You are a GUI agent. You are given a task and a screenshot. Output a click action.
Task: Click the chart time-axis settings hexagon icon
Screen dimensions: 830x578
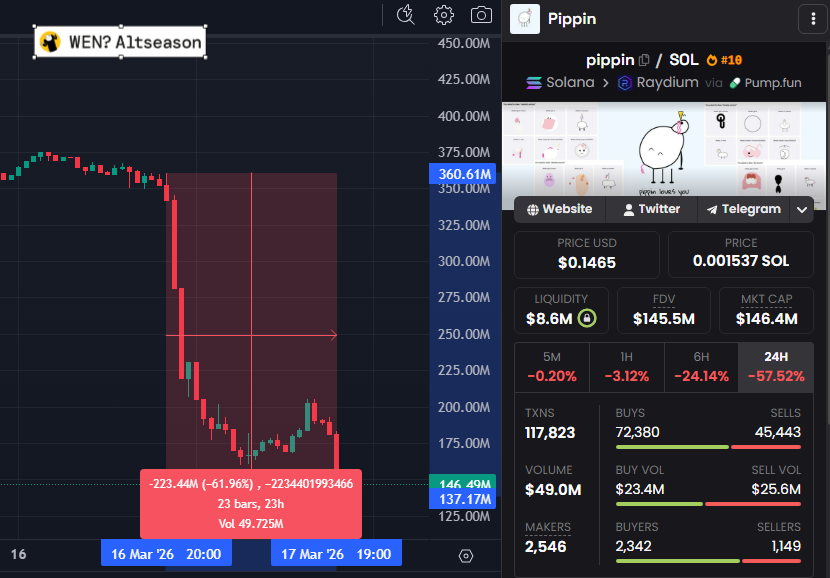[x=466, y=556]
